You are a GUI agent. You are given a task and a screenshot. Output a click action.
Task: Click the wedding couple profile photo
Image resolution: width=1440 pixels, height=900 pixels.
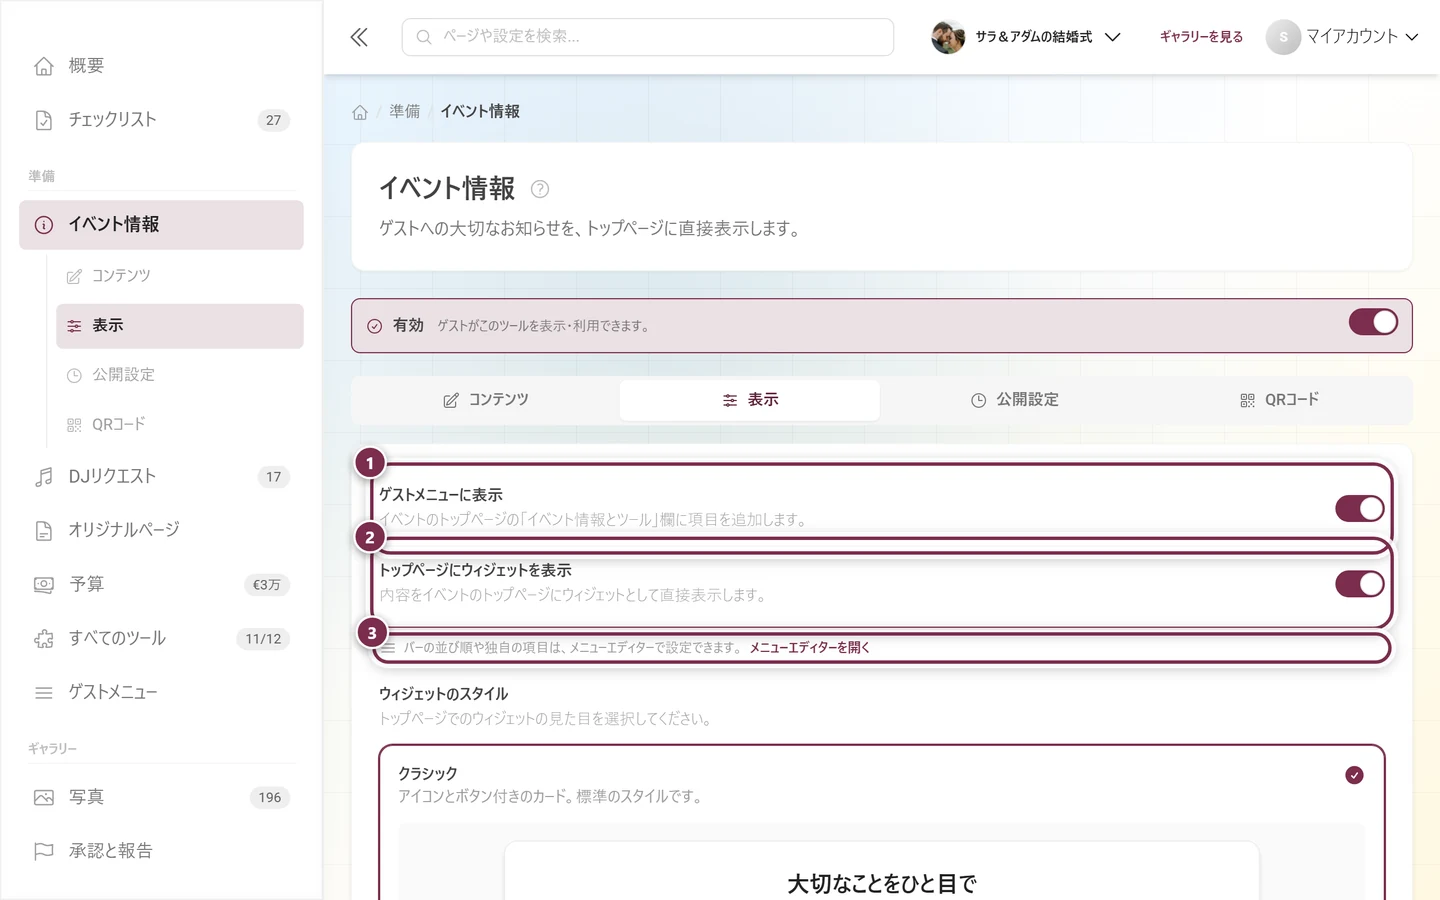point(948,37)
